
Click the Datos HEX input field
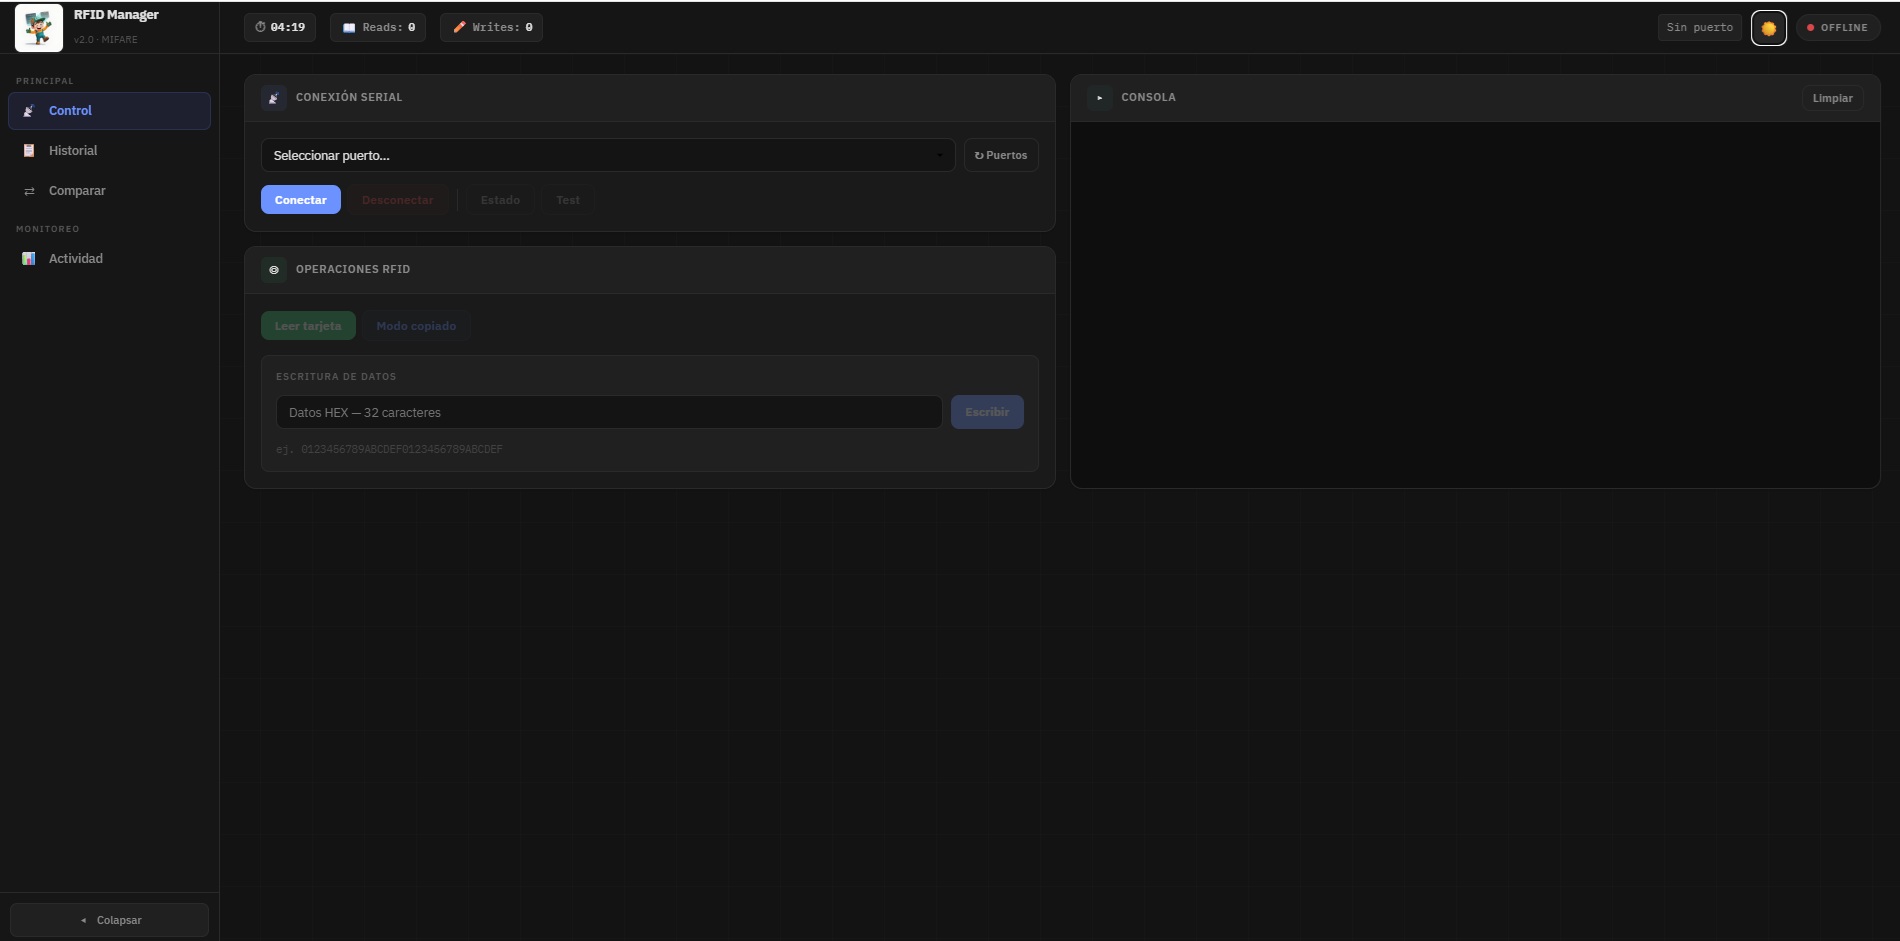point(608,412)
